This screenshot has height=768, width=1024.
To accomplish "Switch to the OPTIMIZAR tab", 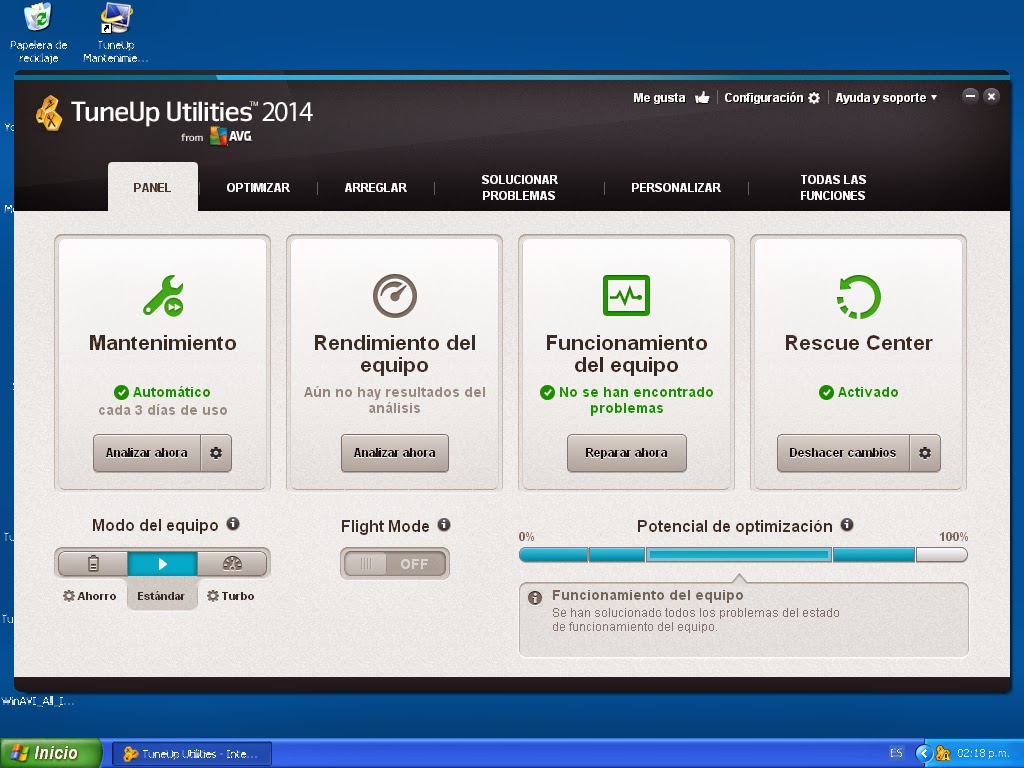I will (258, 187).
